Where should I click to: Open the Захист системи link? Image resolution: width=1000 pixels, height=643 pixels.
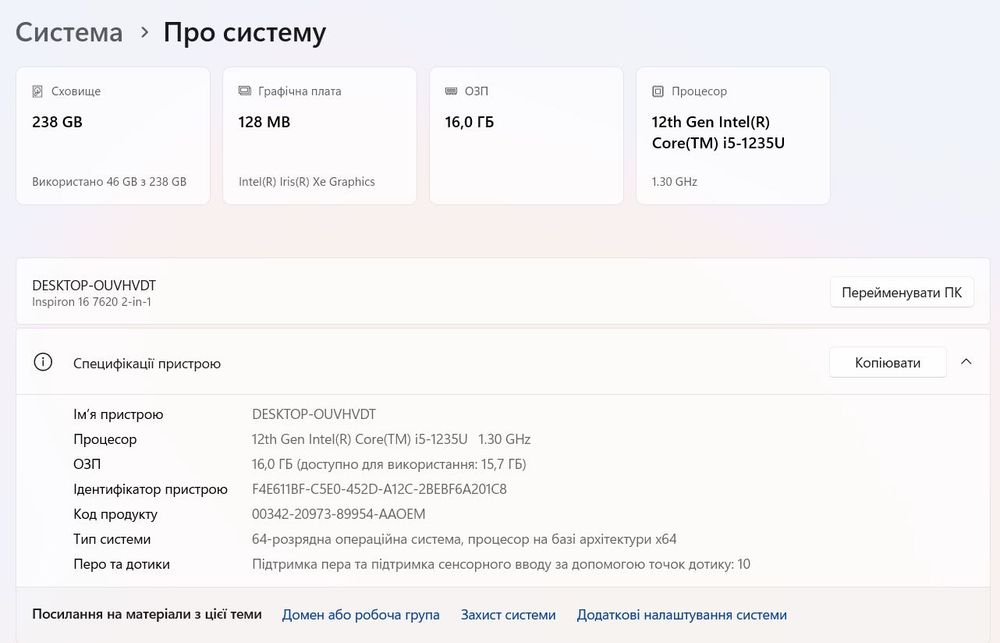[x=508, y=615]
